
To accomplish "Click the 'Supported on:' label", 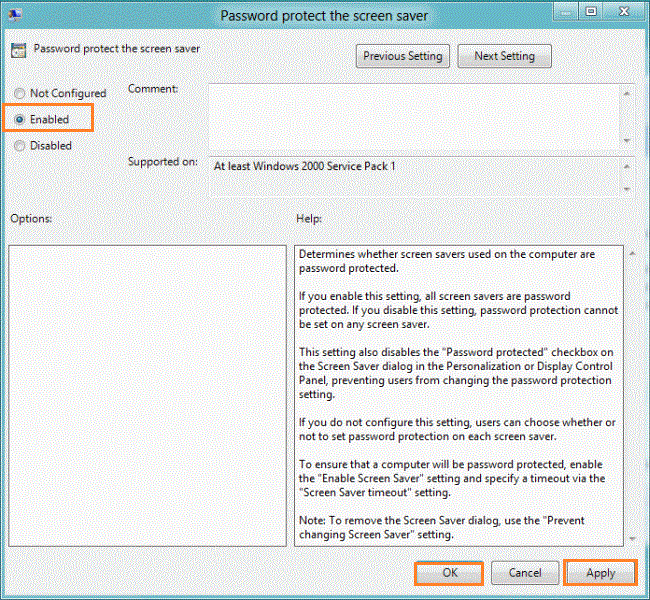I will pyautogui.click(x=162, y=162).
